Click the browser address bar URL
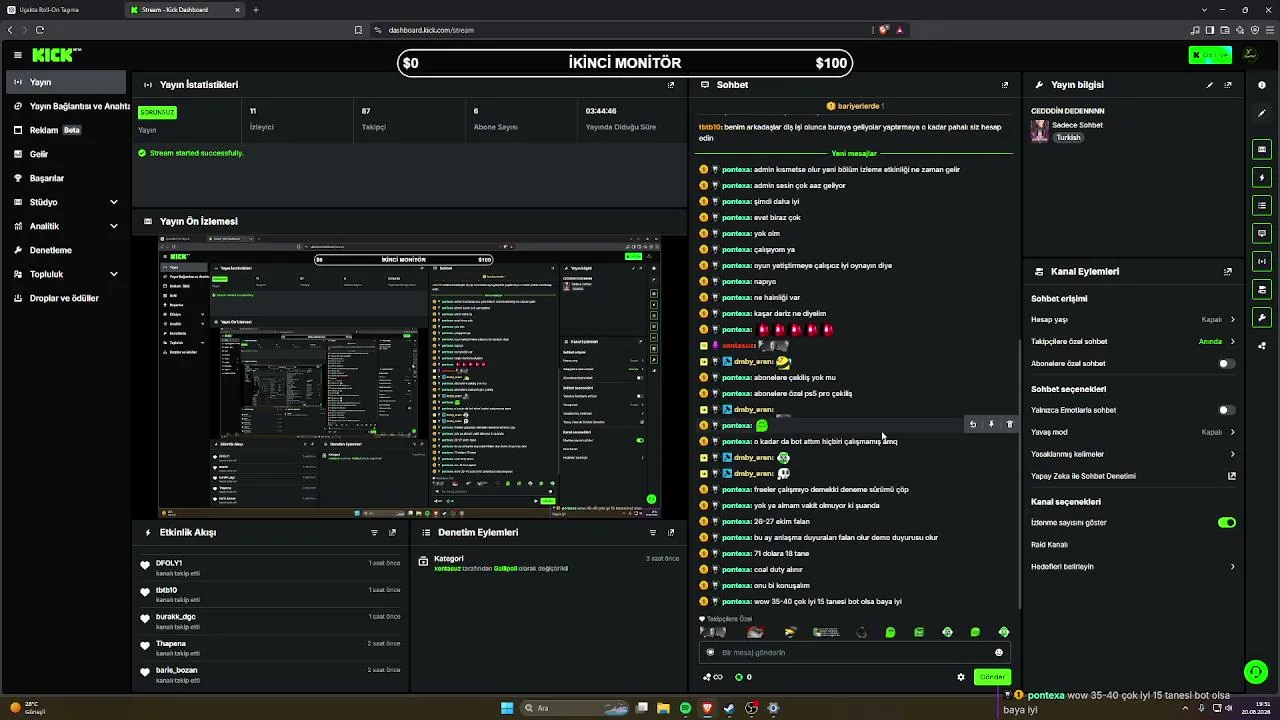The height and width of the screenshot is (720, 1280). pyautogui.click(x=431, y=30)
